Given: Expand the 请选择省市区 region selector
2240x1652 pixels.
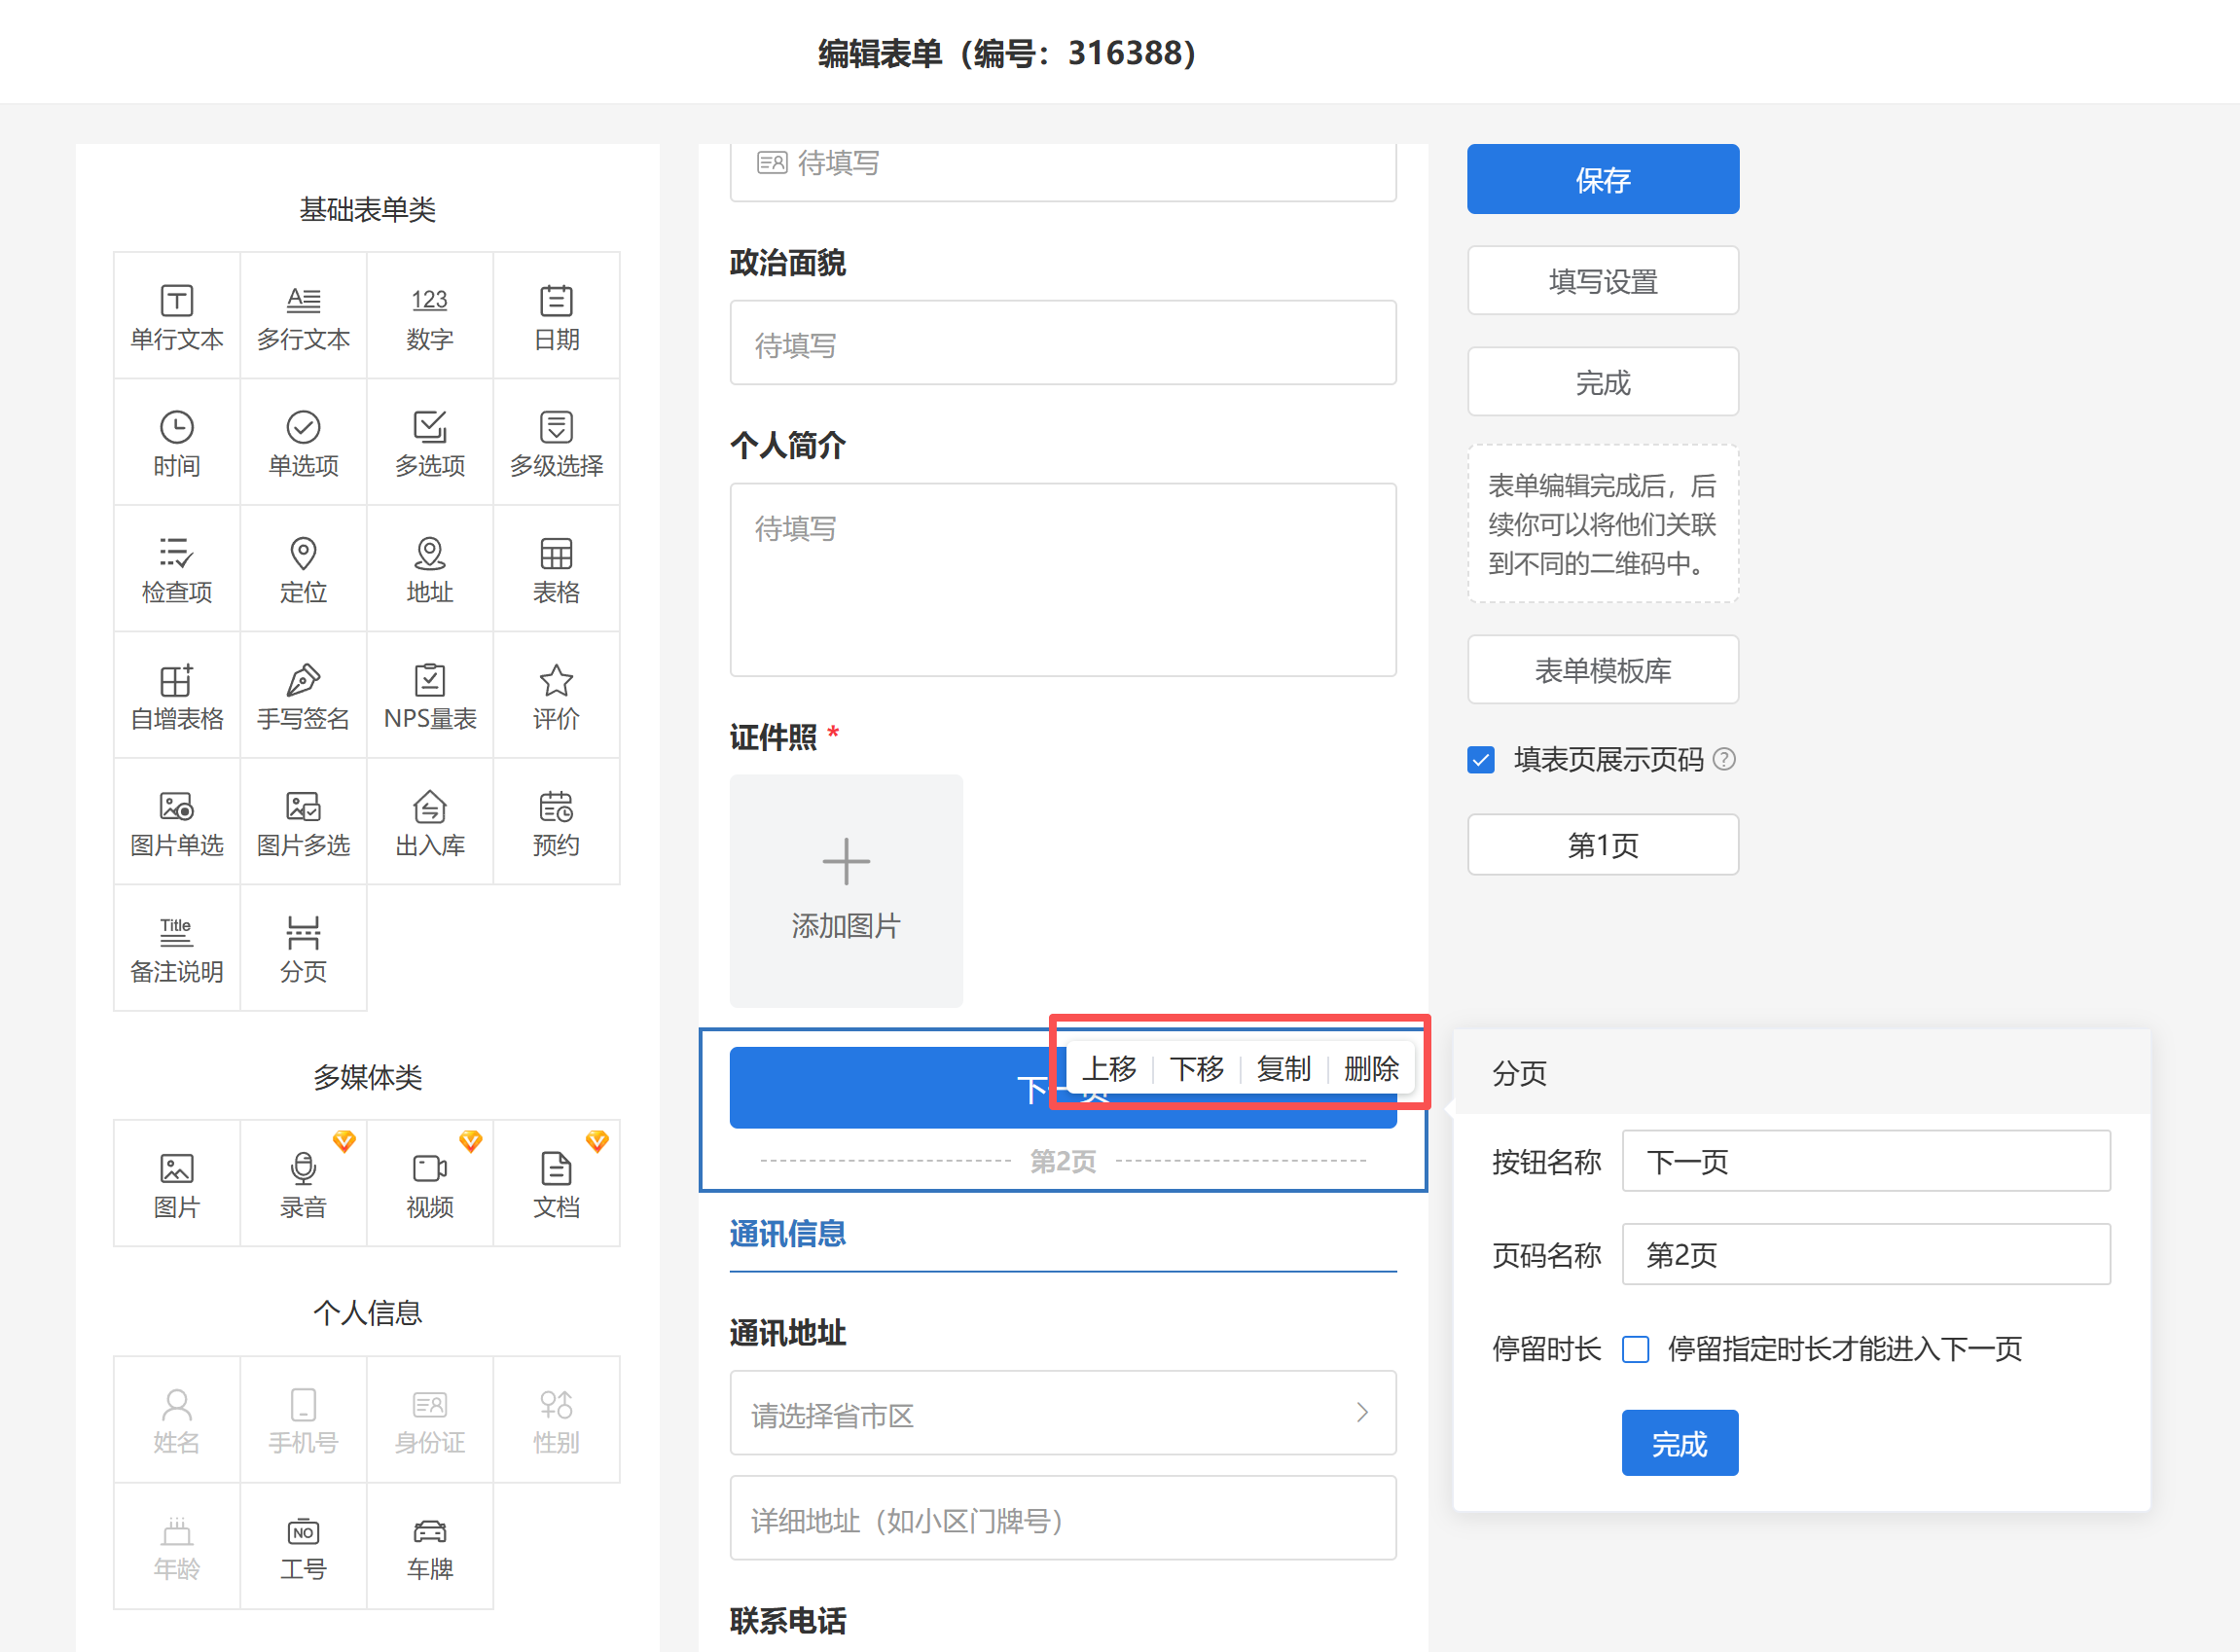Looking at the screenshot, I should [x=1062, y=1413].
